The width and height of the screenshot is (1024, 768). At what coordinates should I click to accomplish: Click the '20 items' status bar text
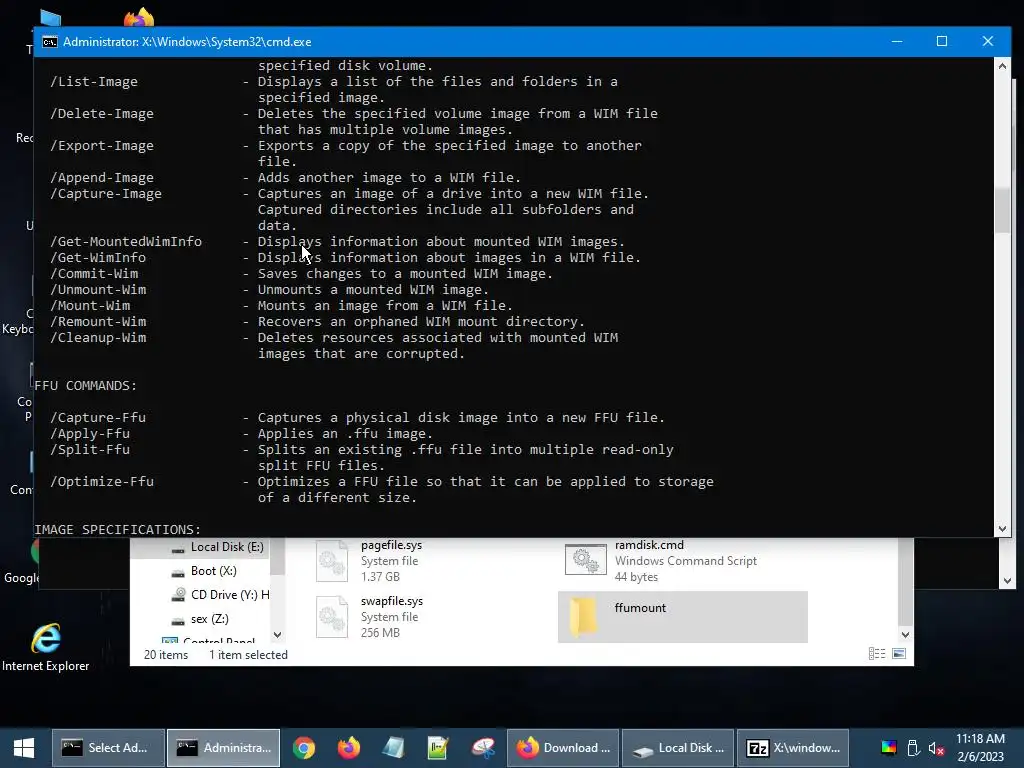(x=166, y=655)
